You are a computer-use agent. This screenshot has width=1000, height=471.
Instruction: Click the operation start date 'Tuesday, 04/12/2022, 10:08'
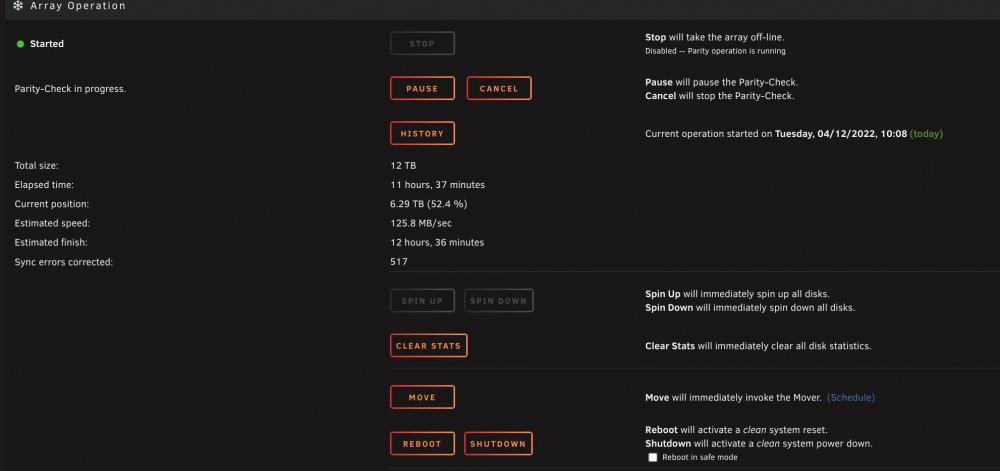click(841, 134)
